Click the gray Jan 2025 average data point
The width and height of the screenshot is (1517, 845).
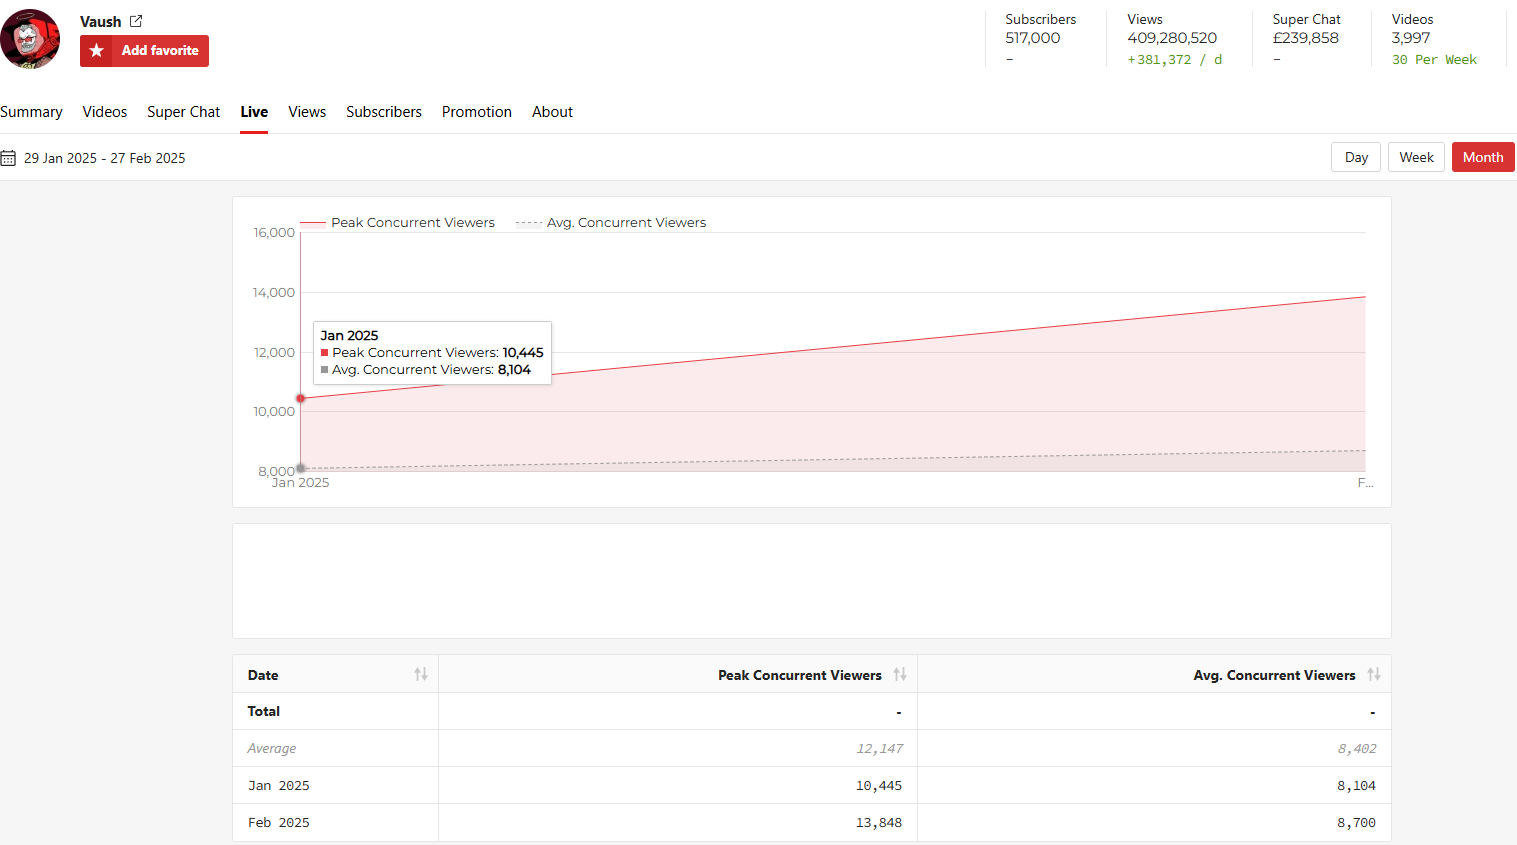coord(300,468)
